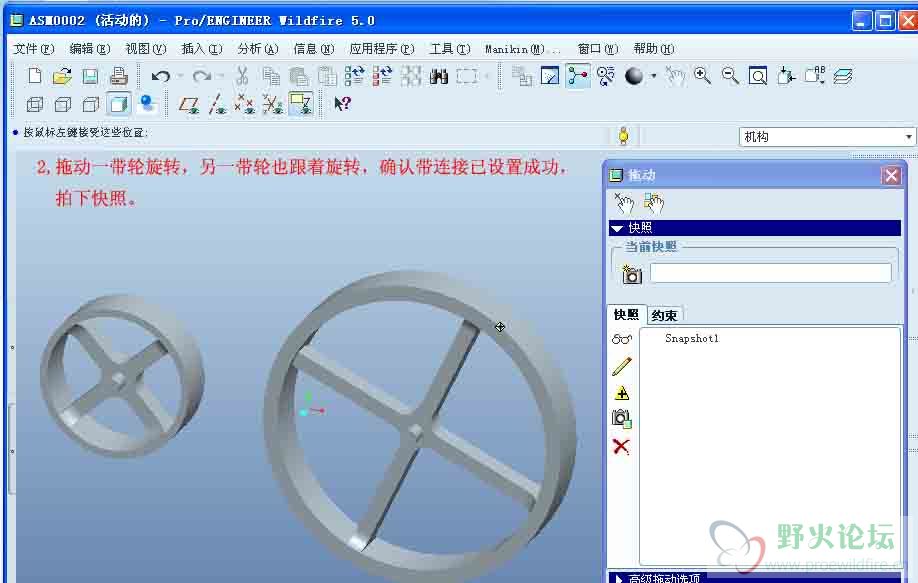918x583 pixels.
Task: Refit the model to screen
Action: (758, 76)
